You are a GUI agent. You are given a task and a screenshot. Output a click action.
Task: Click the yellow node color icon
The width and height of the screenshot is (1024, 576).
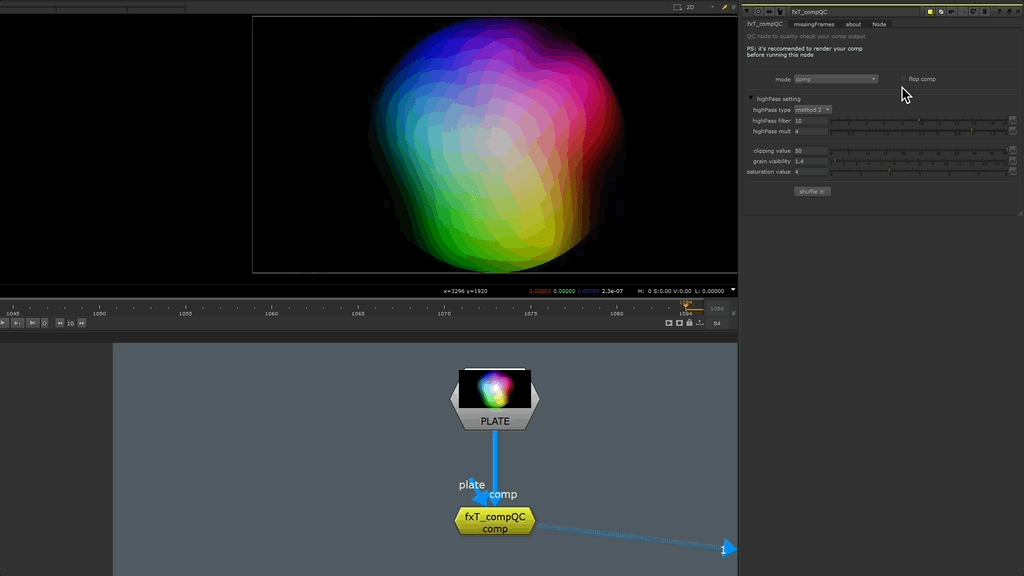pyautogui.click(x=930, y=12)
